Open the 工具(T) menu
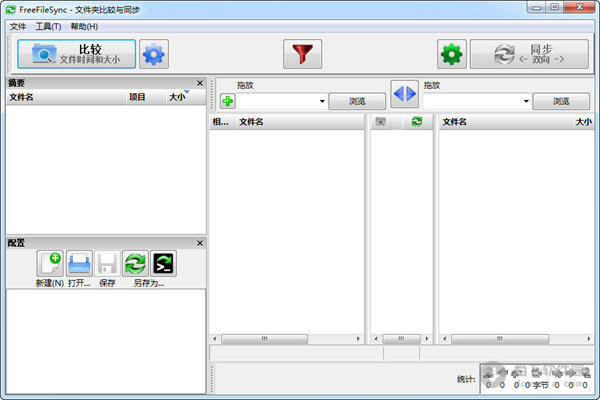The height and width of the screenshot is (400, 600). pos(48,26)
